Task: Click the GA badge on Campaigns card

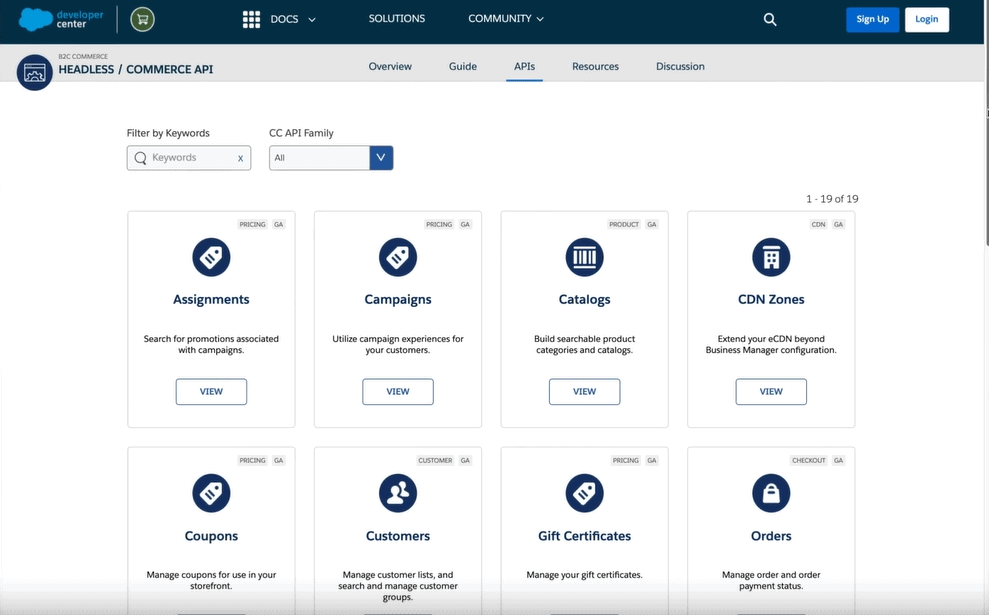Action: pyautogui.click(x=465, y=225)
